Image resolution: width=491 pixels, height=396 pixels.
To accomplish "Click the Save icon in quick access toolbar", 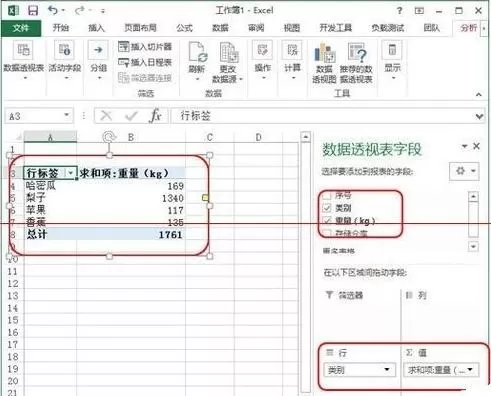I will point(33,11).
